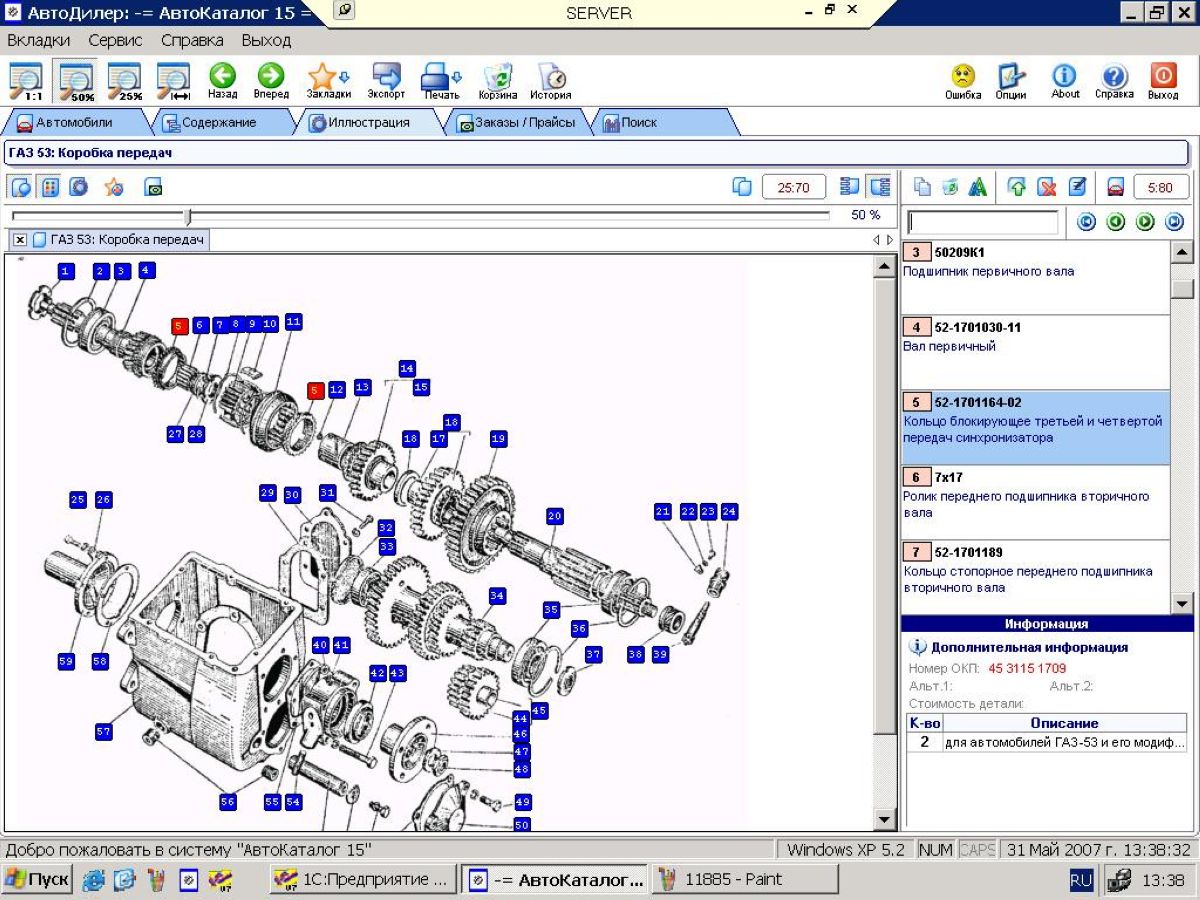Select part row 52-1701030-11
The height and width of the screenshot is (900, 1200).
pos(1035,353)
